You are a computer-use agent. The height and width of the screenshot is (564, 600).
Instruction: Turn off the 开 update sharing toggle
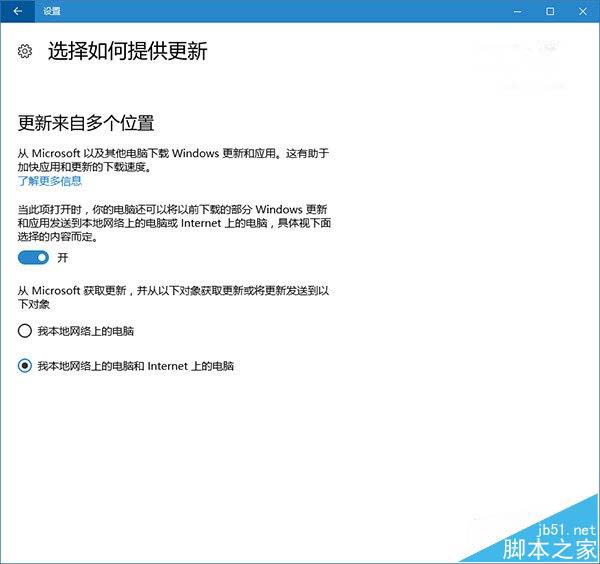click(x=33, y=258)
